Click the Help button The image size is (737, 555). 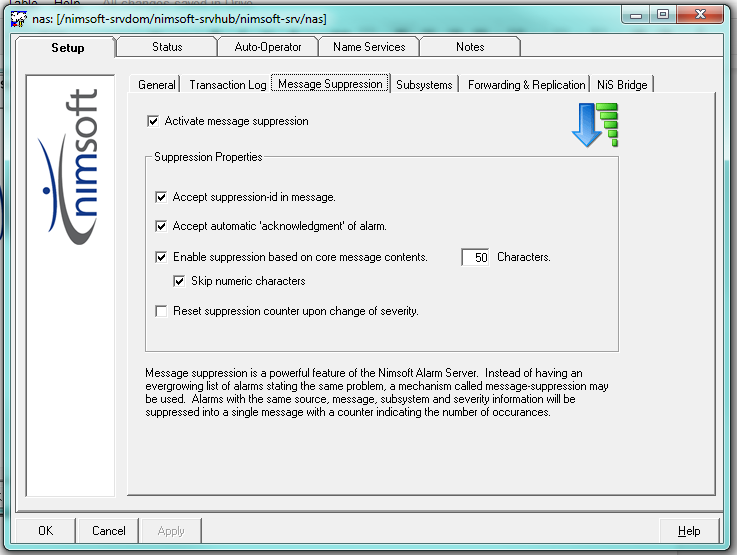tap(689, 531)
